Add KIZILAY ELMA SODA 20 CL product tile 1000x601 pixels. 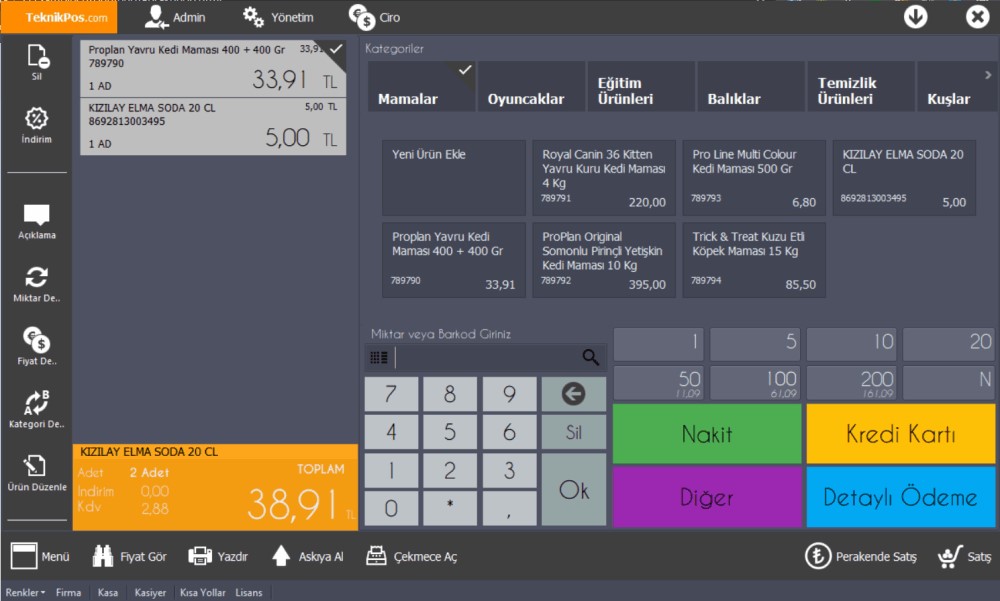click(x=904, y=178)
